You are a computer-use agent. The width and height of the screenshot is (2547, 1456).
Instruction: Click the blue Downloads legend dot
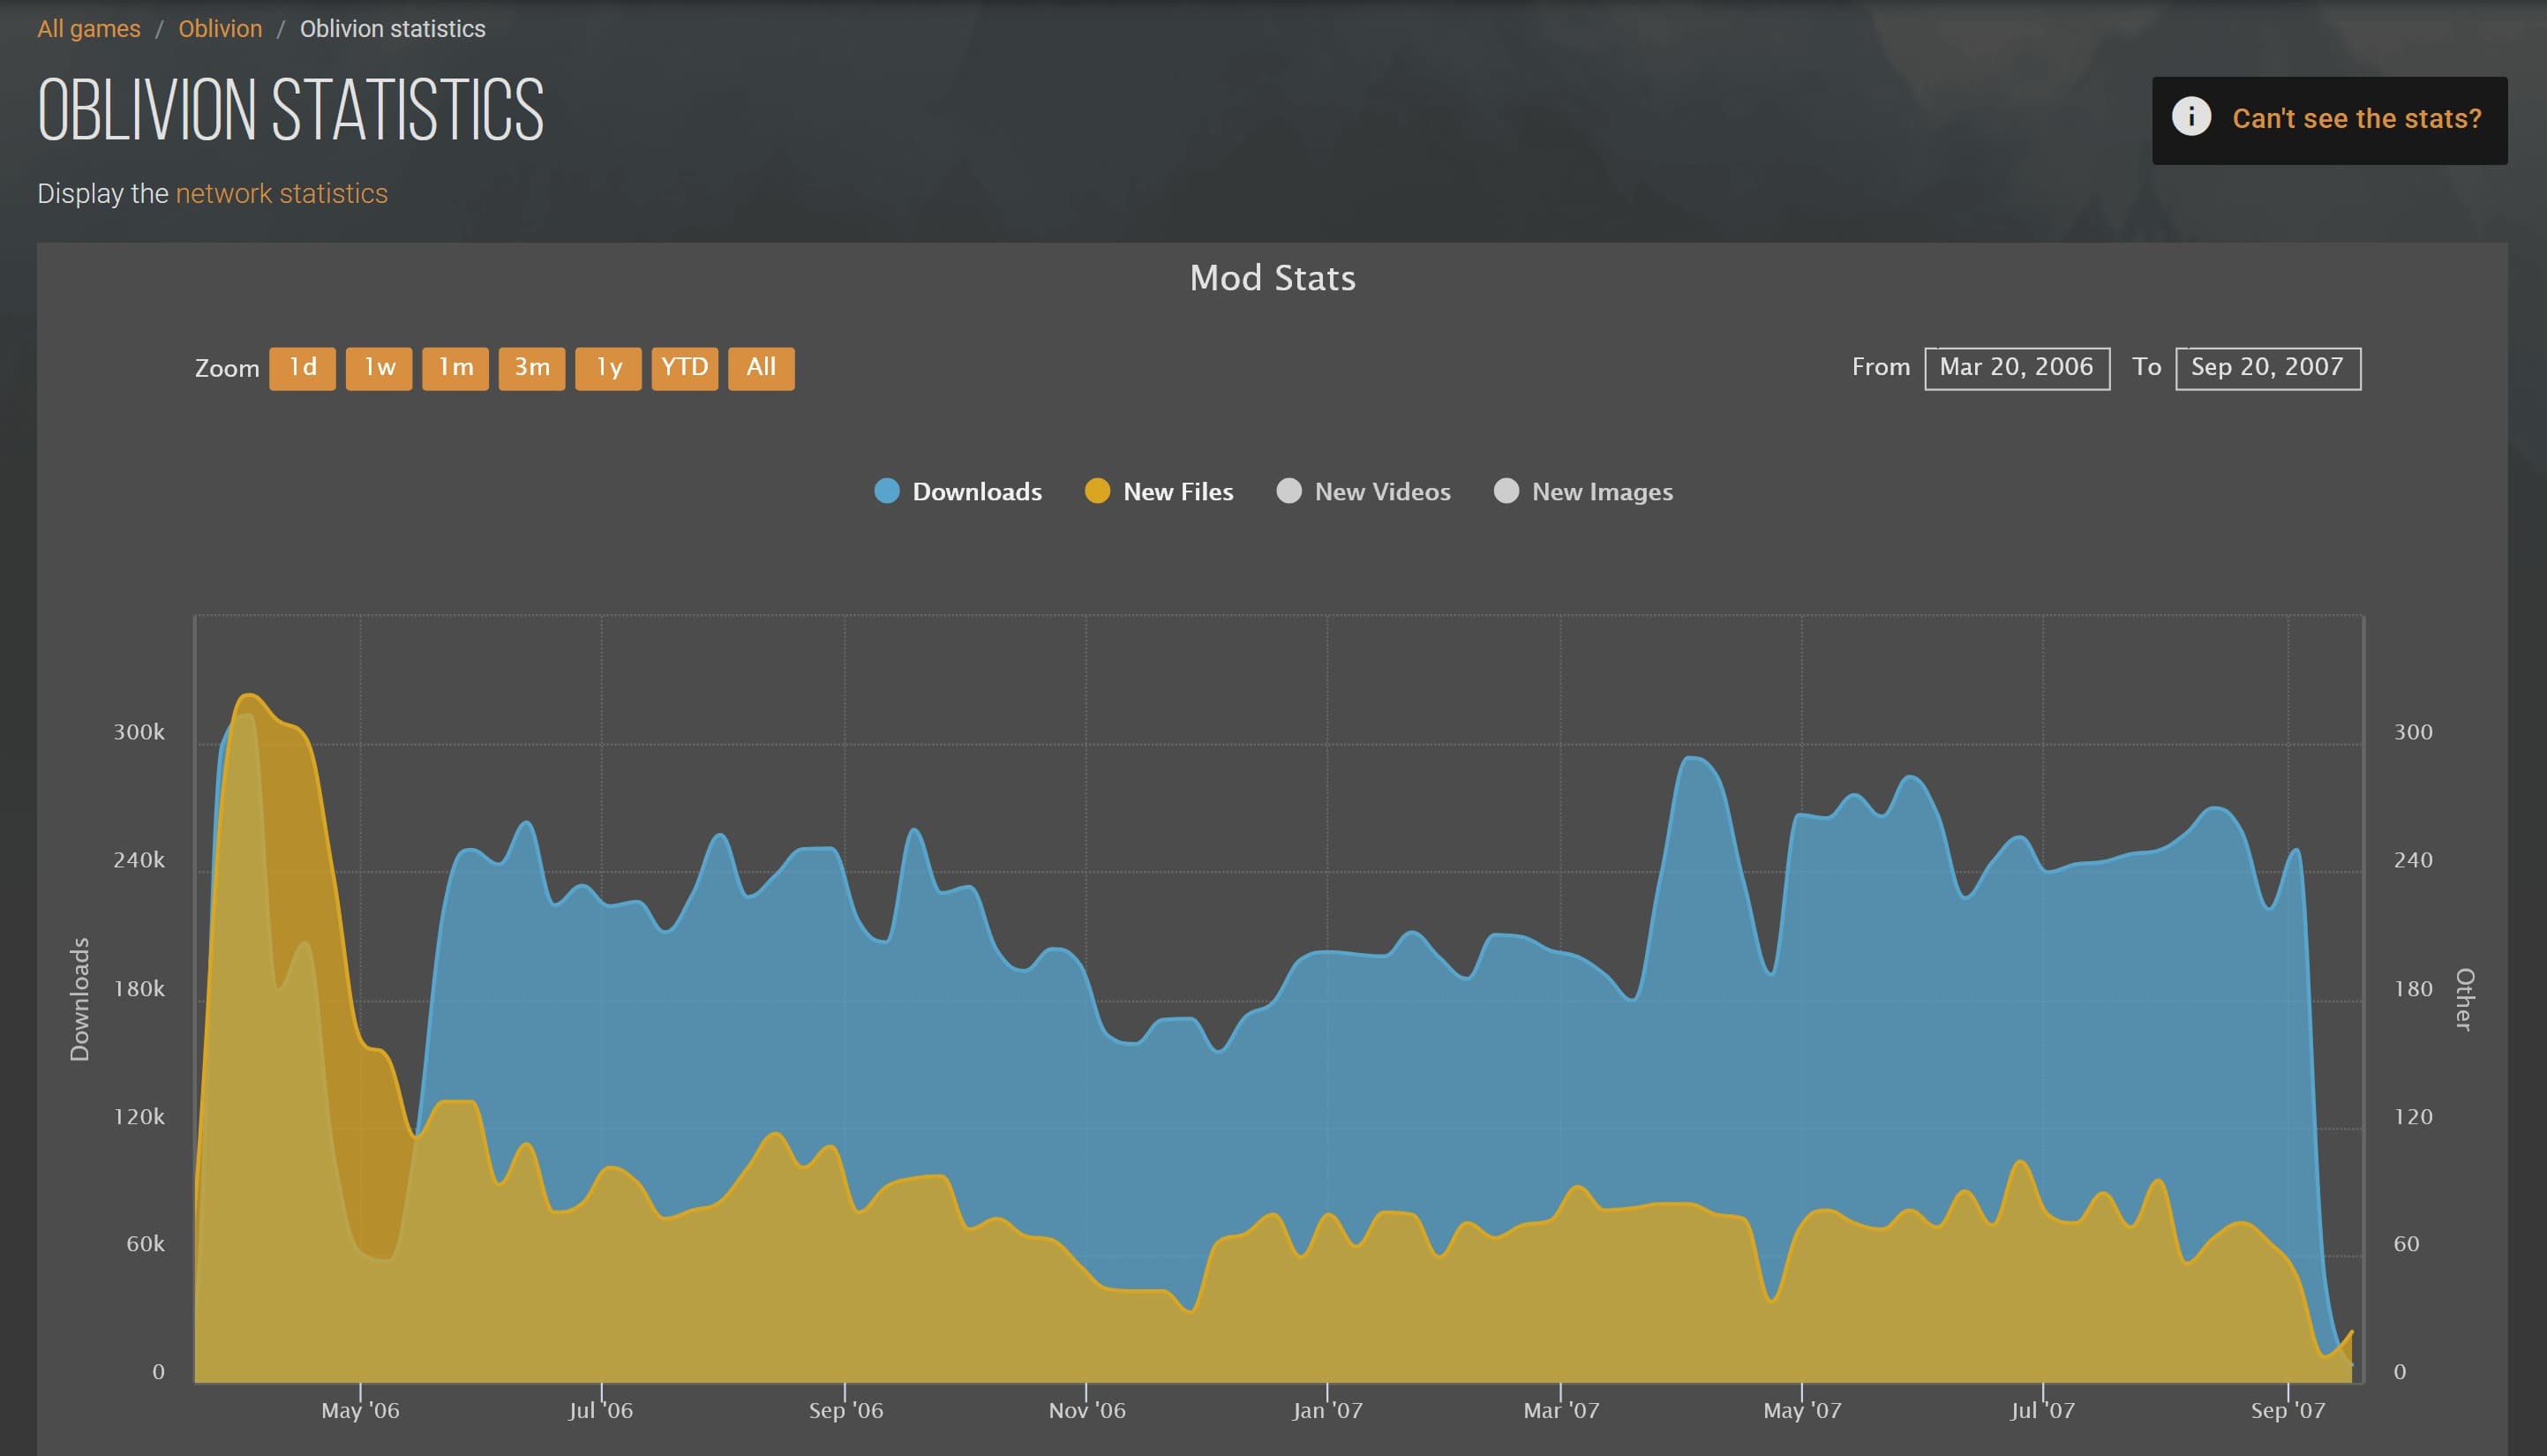(x=886, y=491)
